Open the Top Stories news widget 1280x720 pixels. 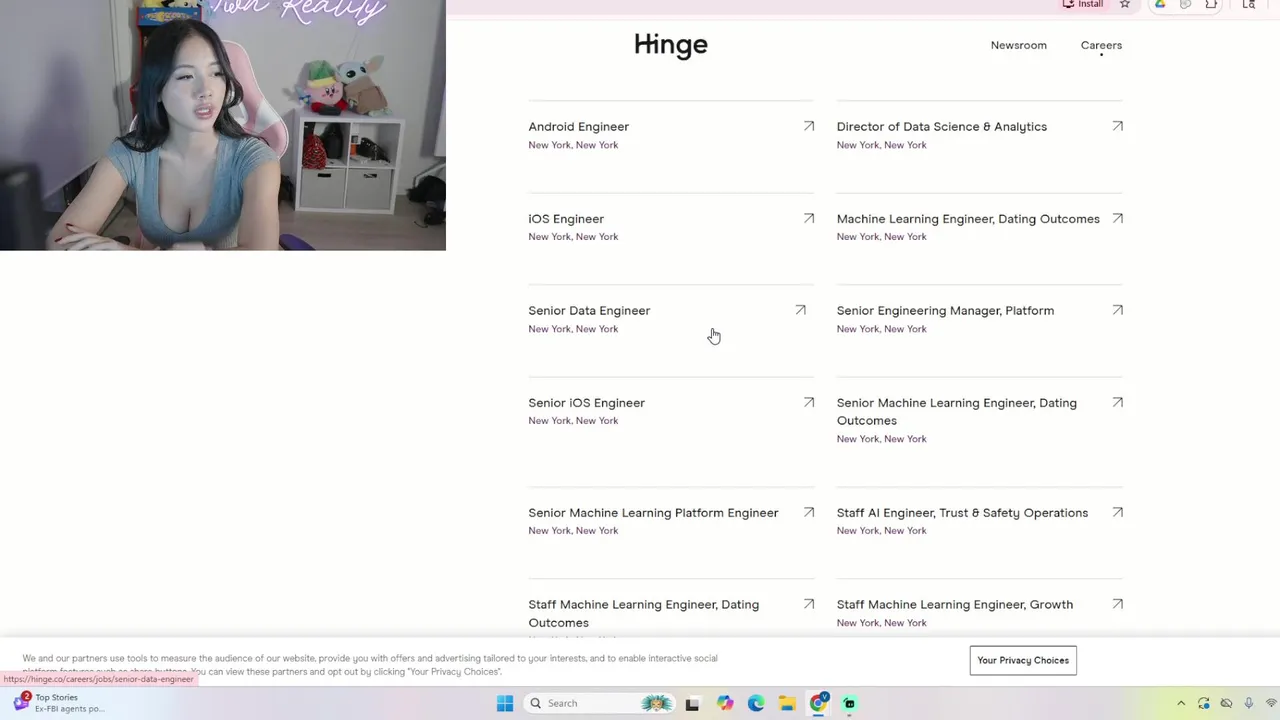[x=60, y=703]
